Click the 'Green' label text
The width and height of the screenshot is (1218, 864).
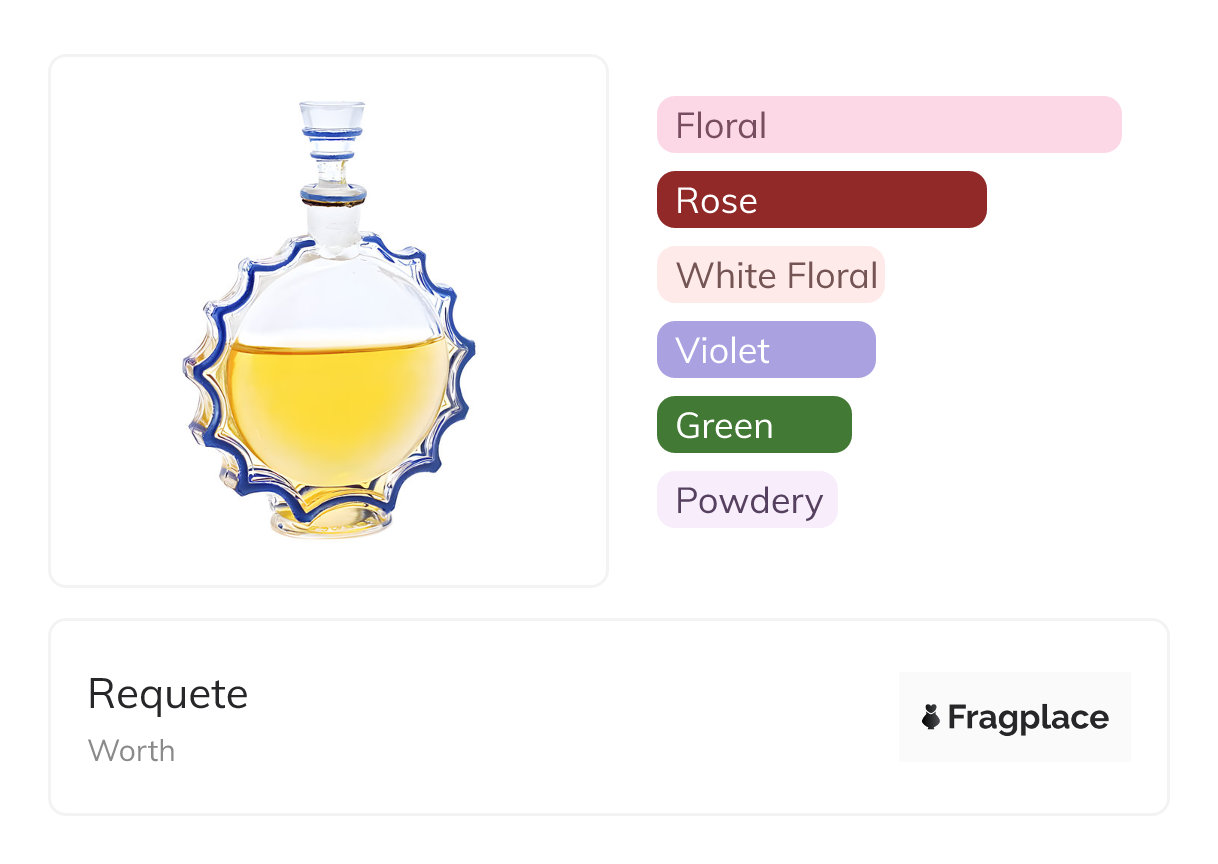click(724, 426)
